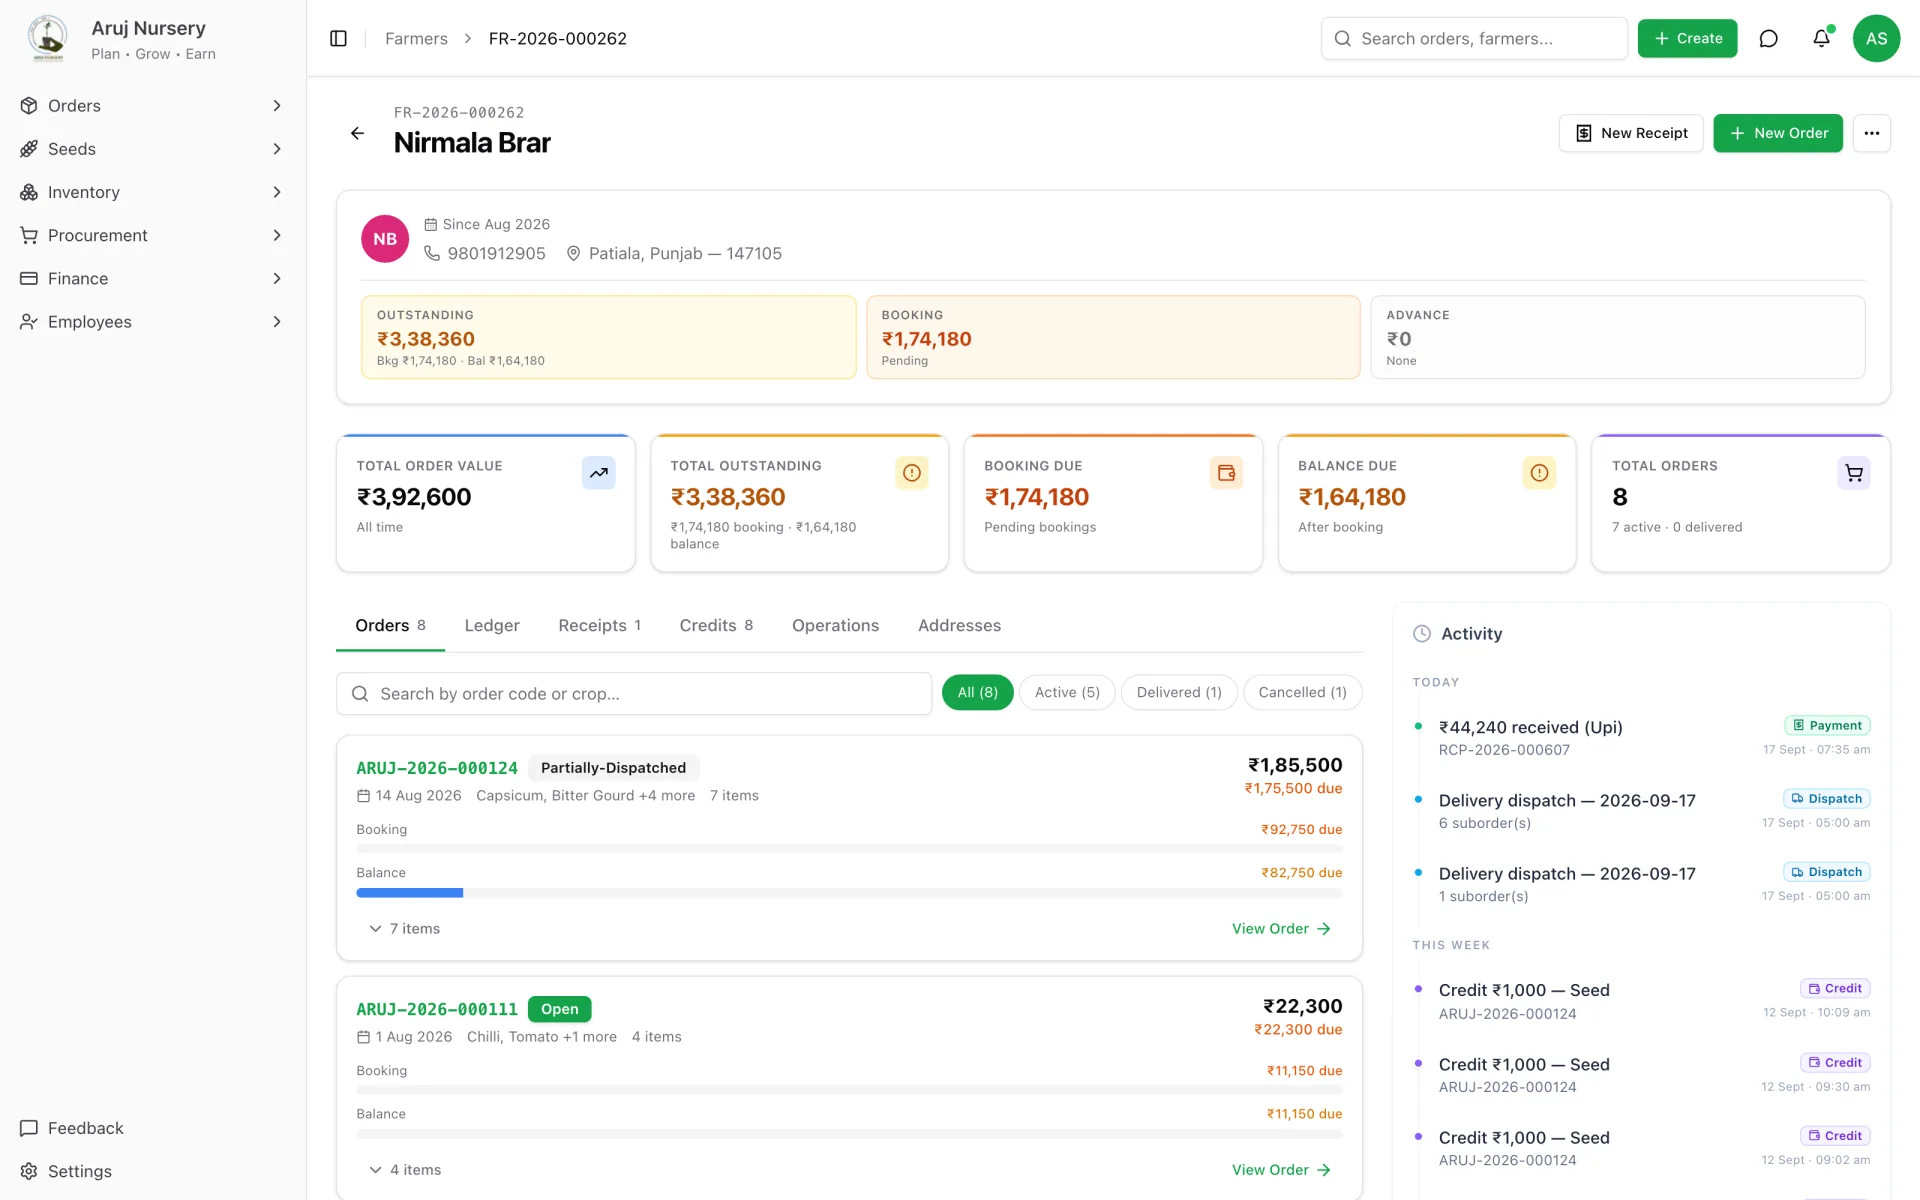The image size is (1920, 1200).
Task: Filter orders by Cancelled (1)
Action: 1302,692
